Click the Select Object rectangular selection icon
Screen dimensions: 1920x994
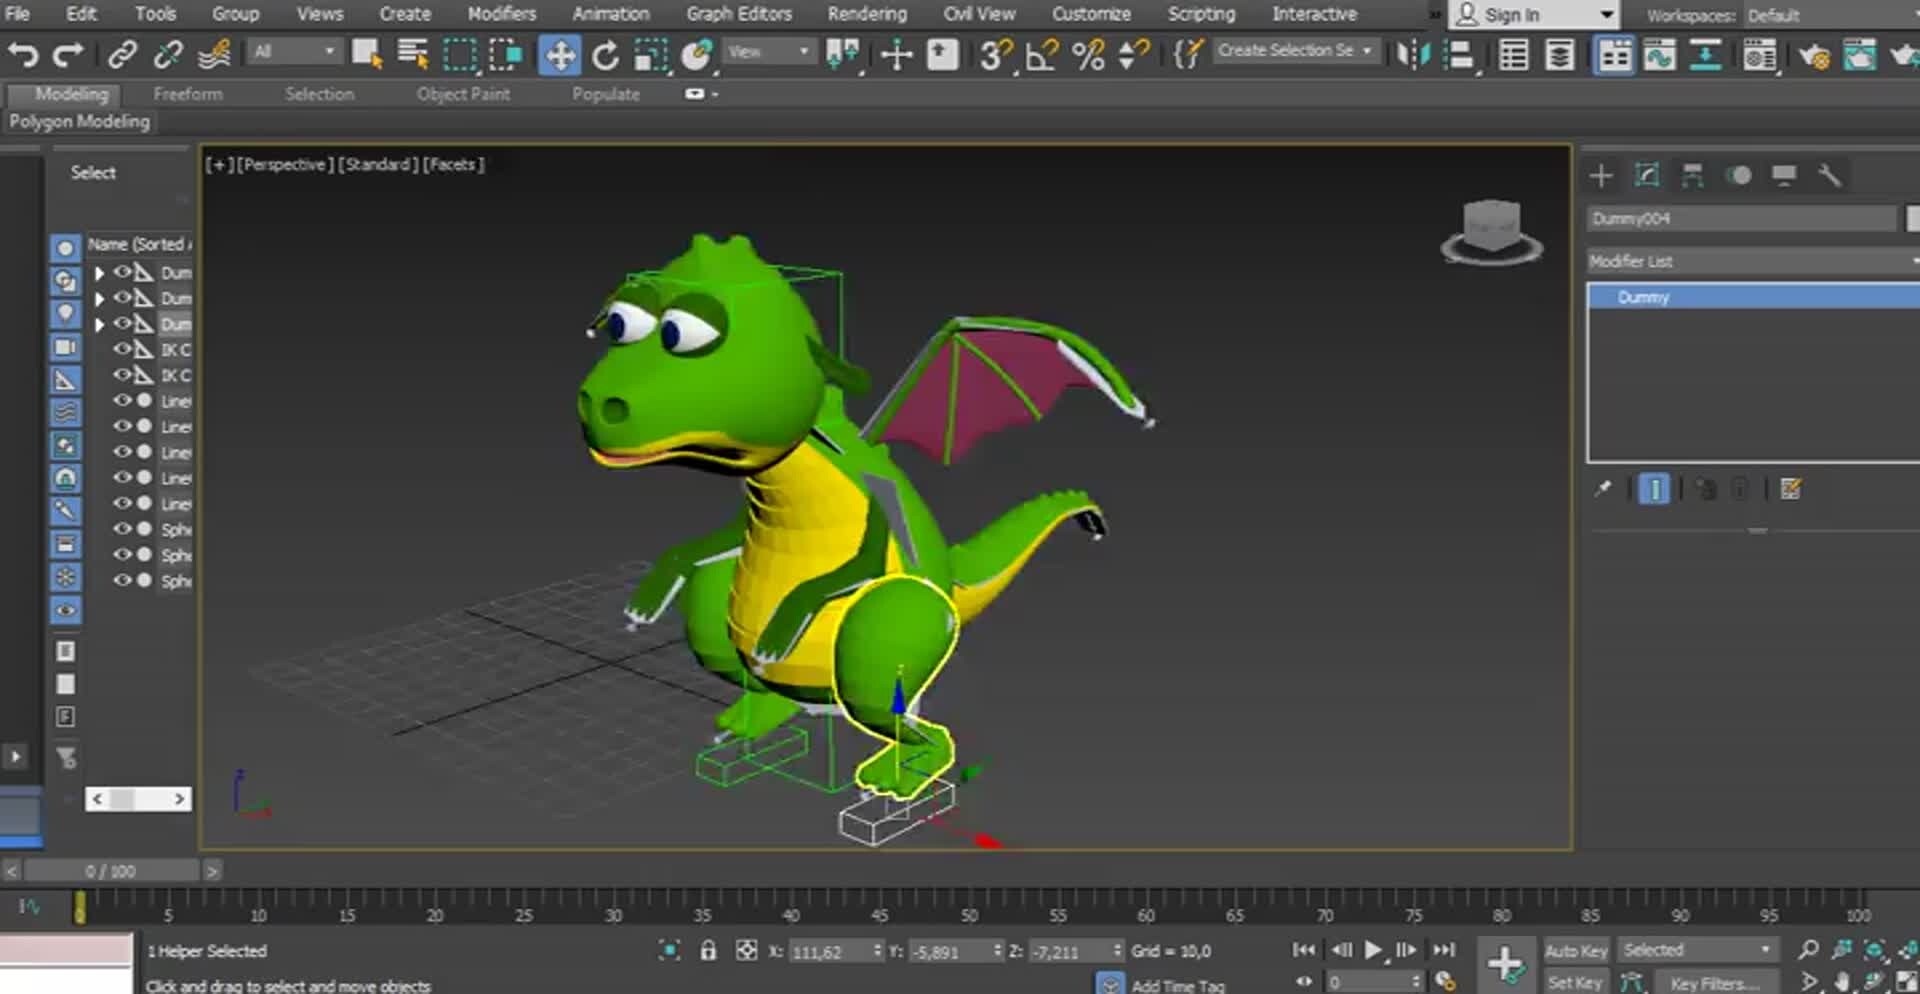click(x=460, y=55)
